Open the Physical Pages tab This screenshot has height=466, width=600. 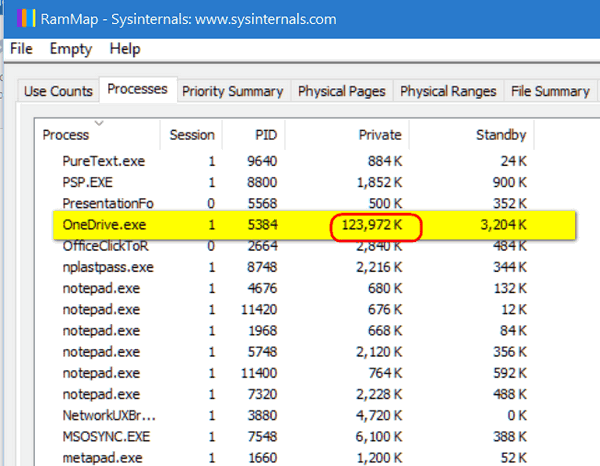point(341,91)
